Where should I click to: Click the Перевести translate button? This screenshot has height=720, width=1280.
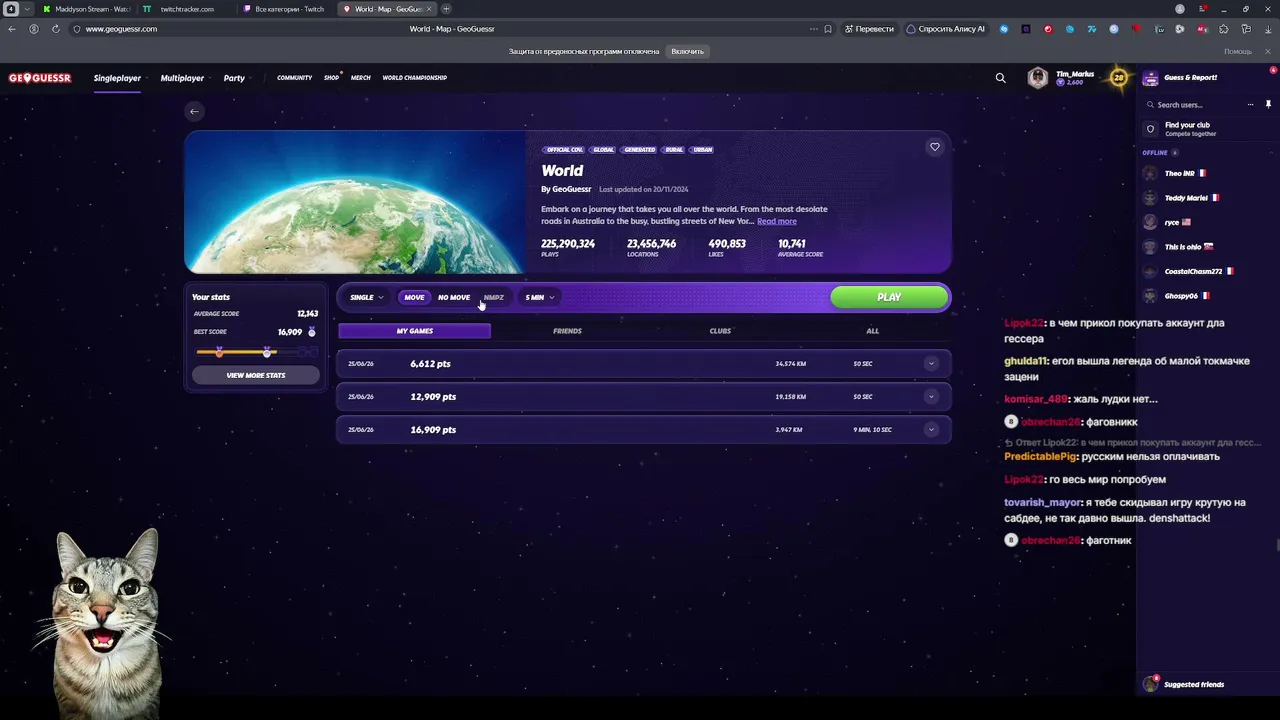tap(869, 29)
